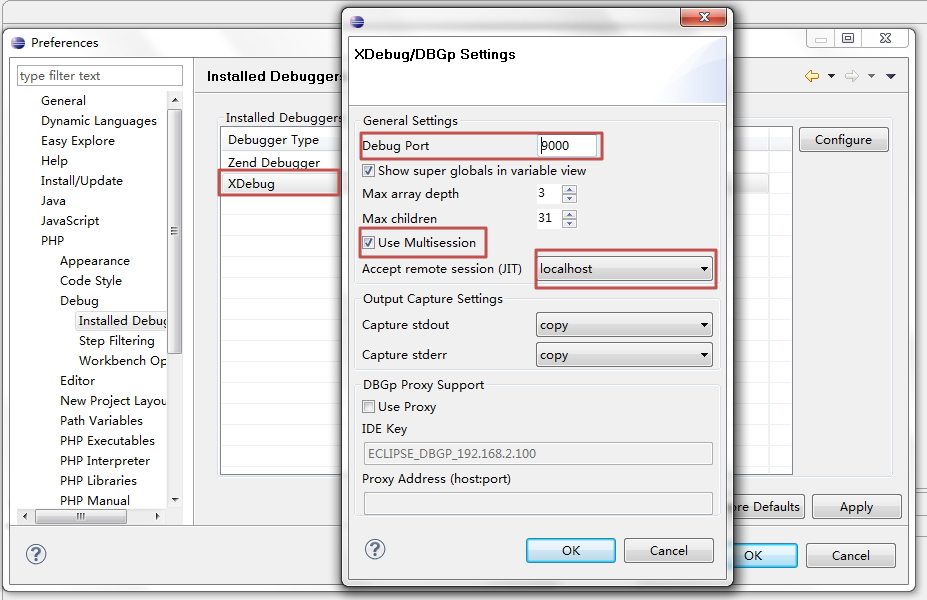
Task: Click Apply button in Preferences
Action: [857, 507]
